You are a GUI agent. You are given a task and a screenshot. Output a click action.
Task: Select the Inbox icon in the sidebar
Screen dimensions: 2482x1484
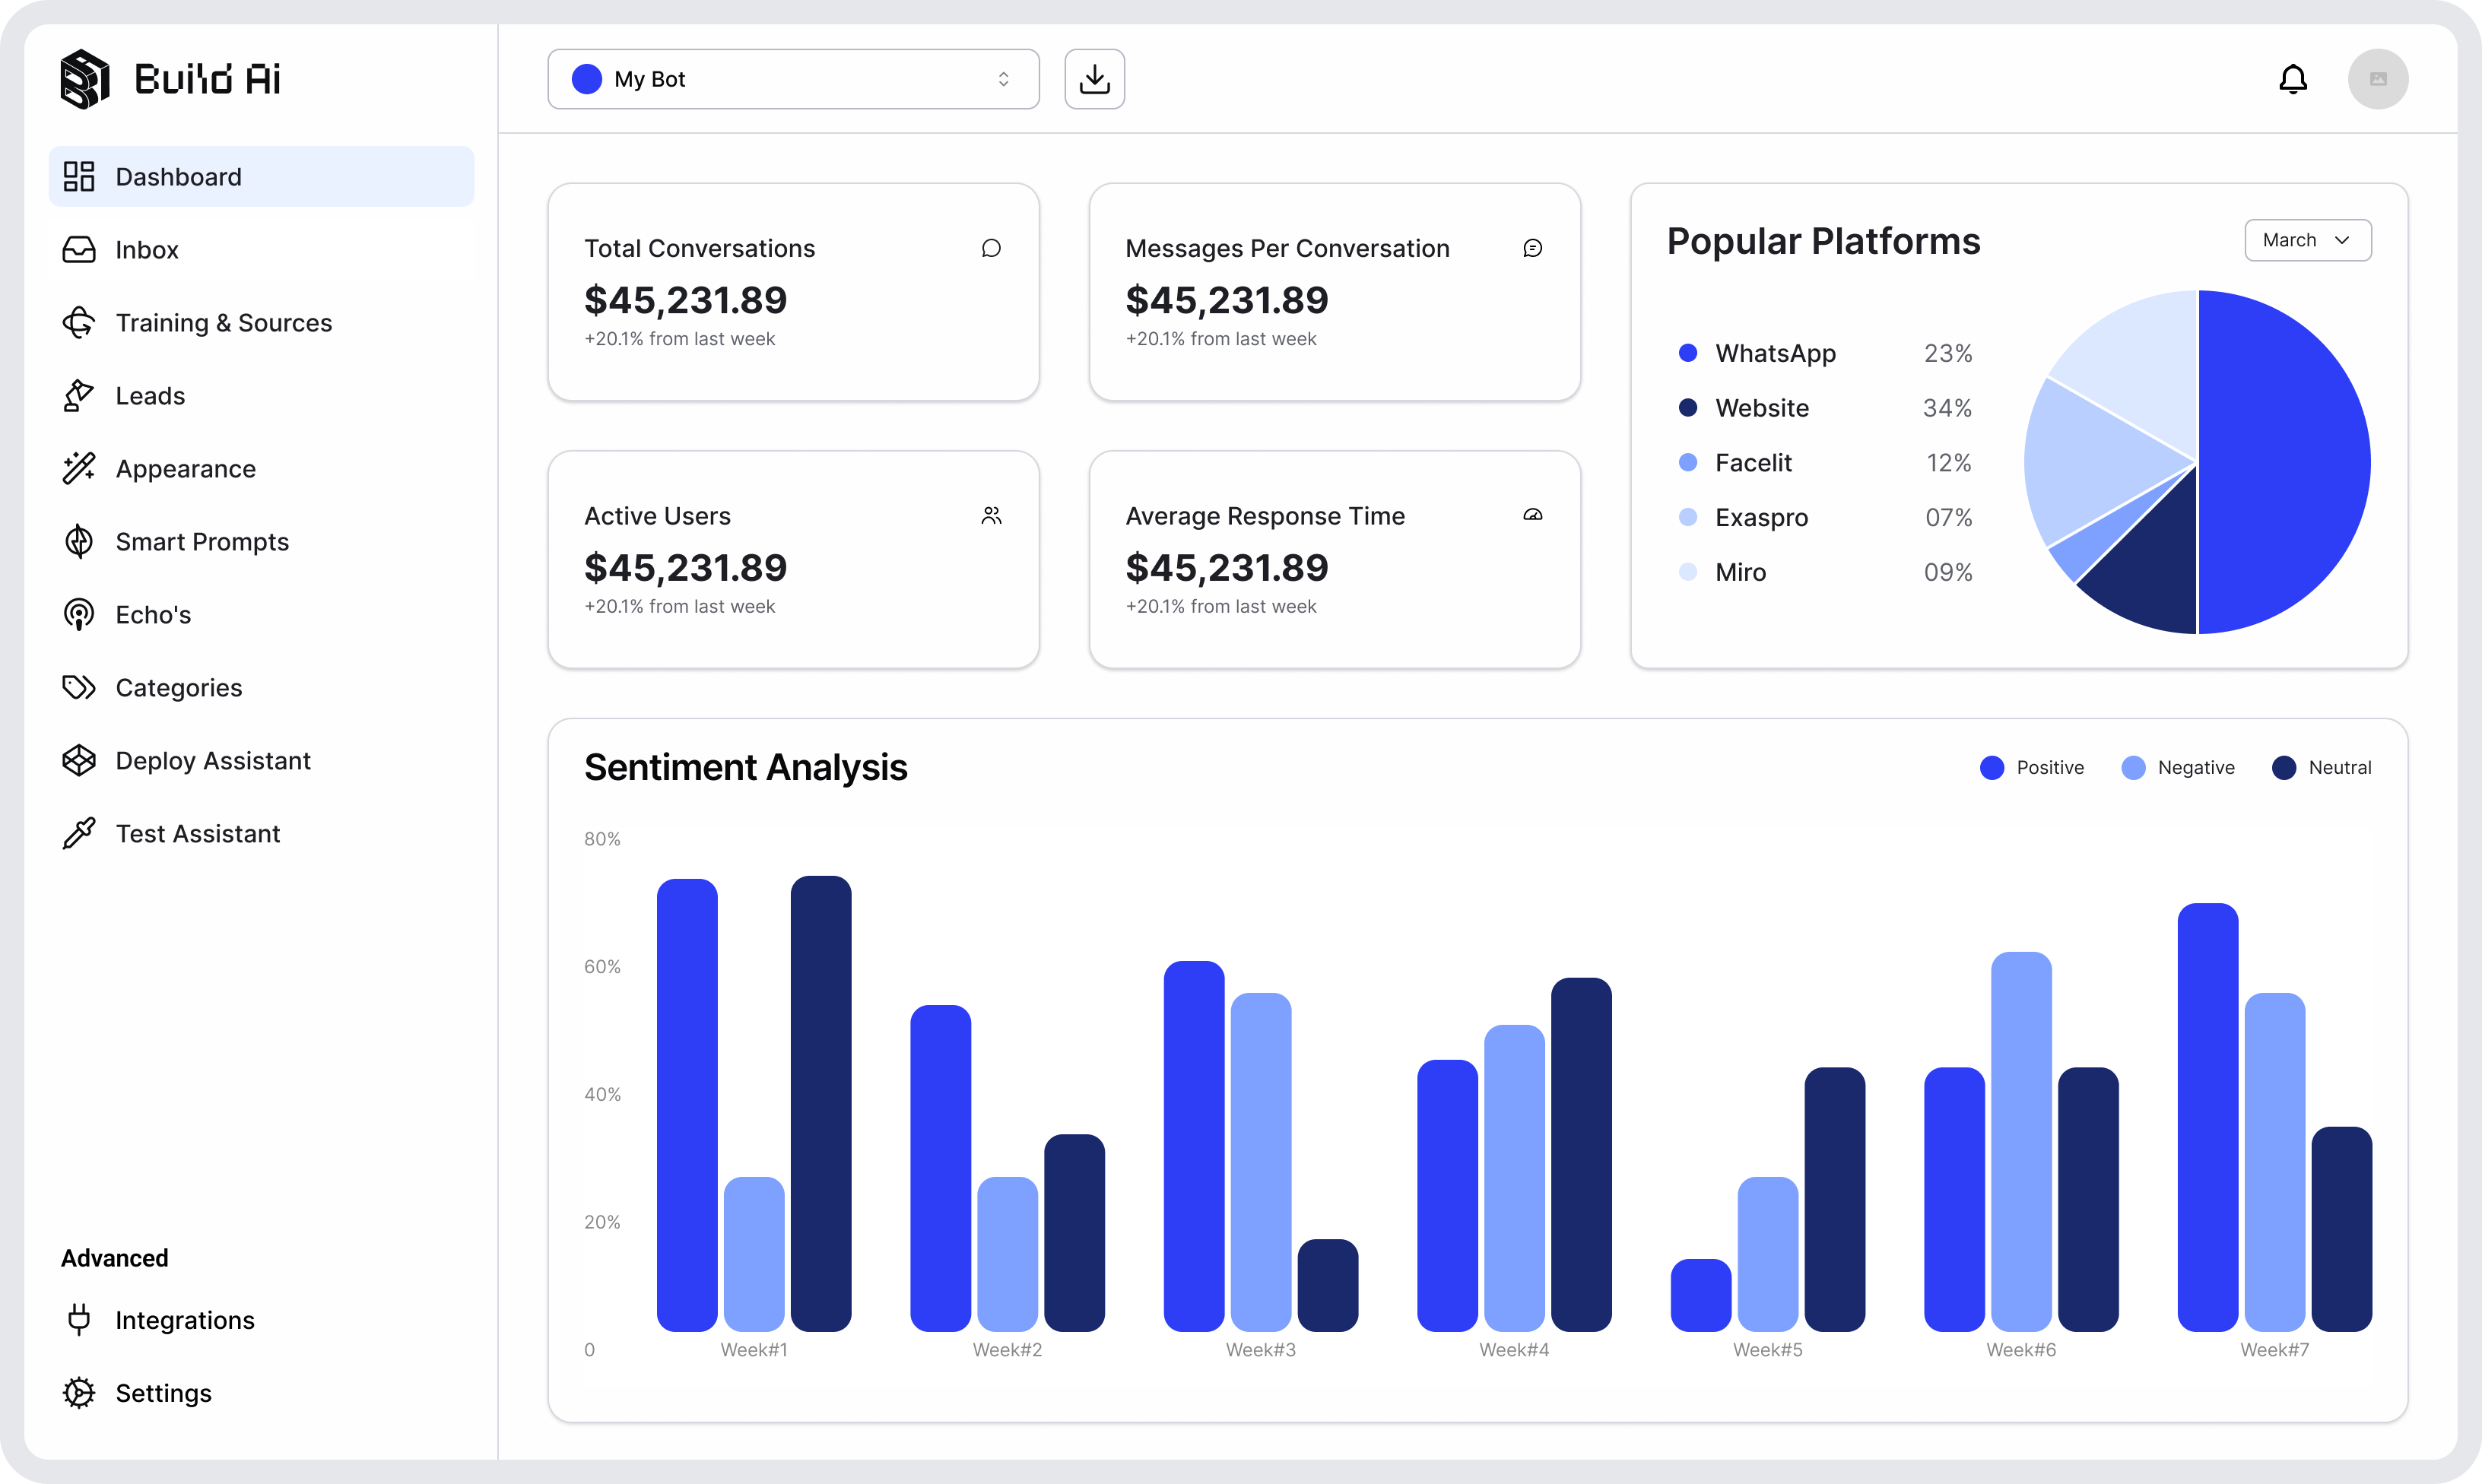78,249
